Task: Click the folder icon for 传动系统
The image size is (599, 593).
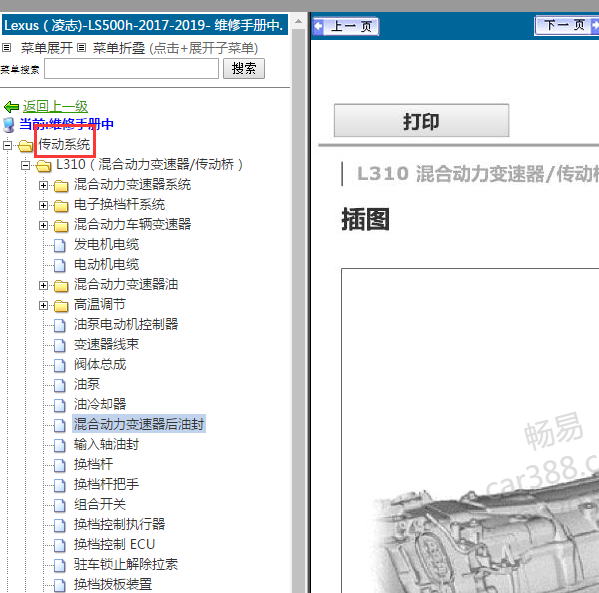Action: pos(26,146)
